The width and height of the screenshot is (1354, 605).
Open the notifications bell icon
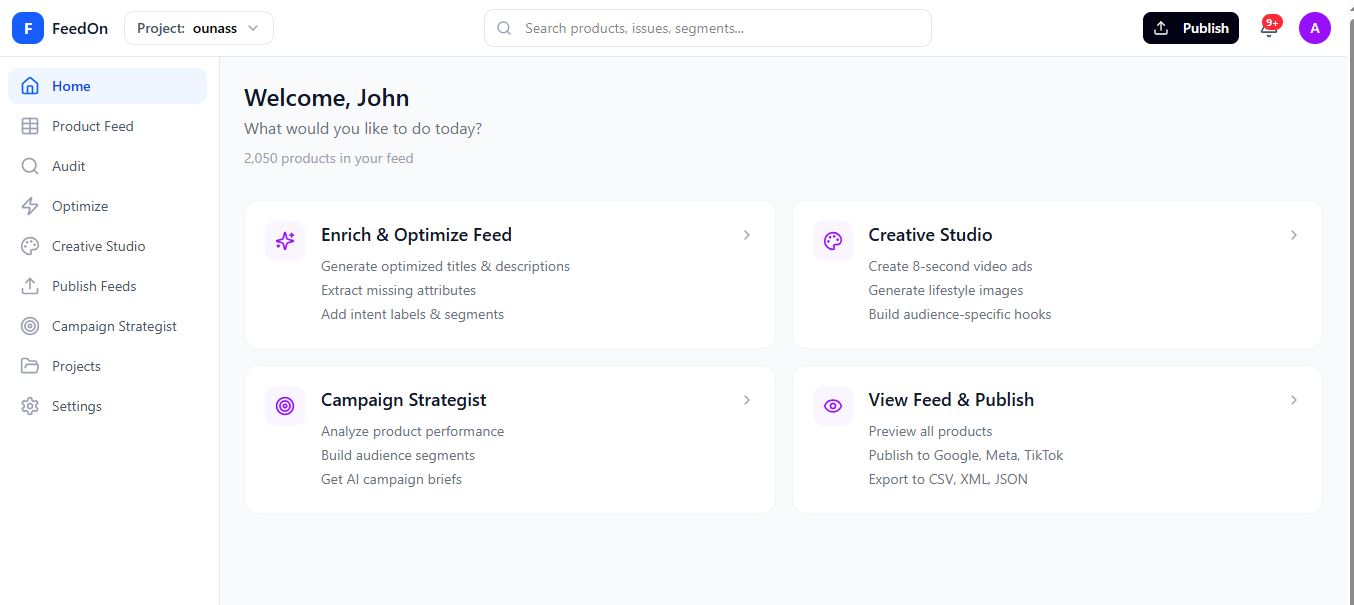1269,28
